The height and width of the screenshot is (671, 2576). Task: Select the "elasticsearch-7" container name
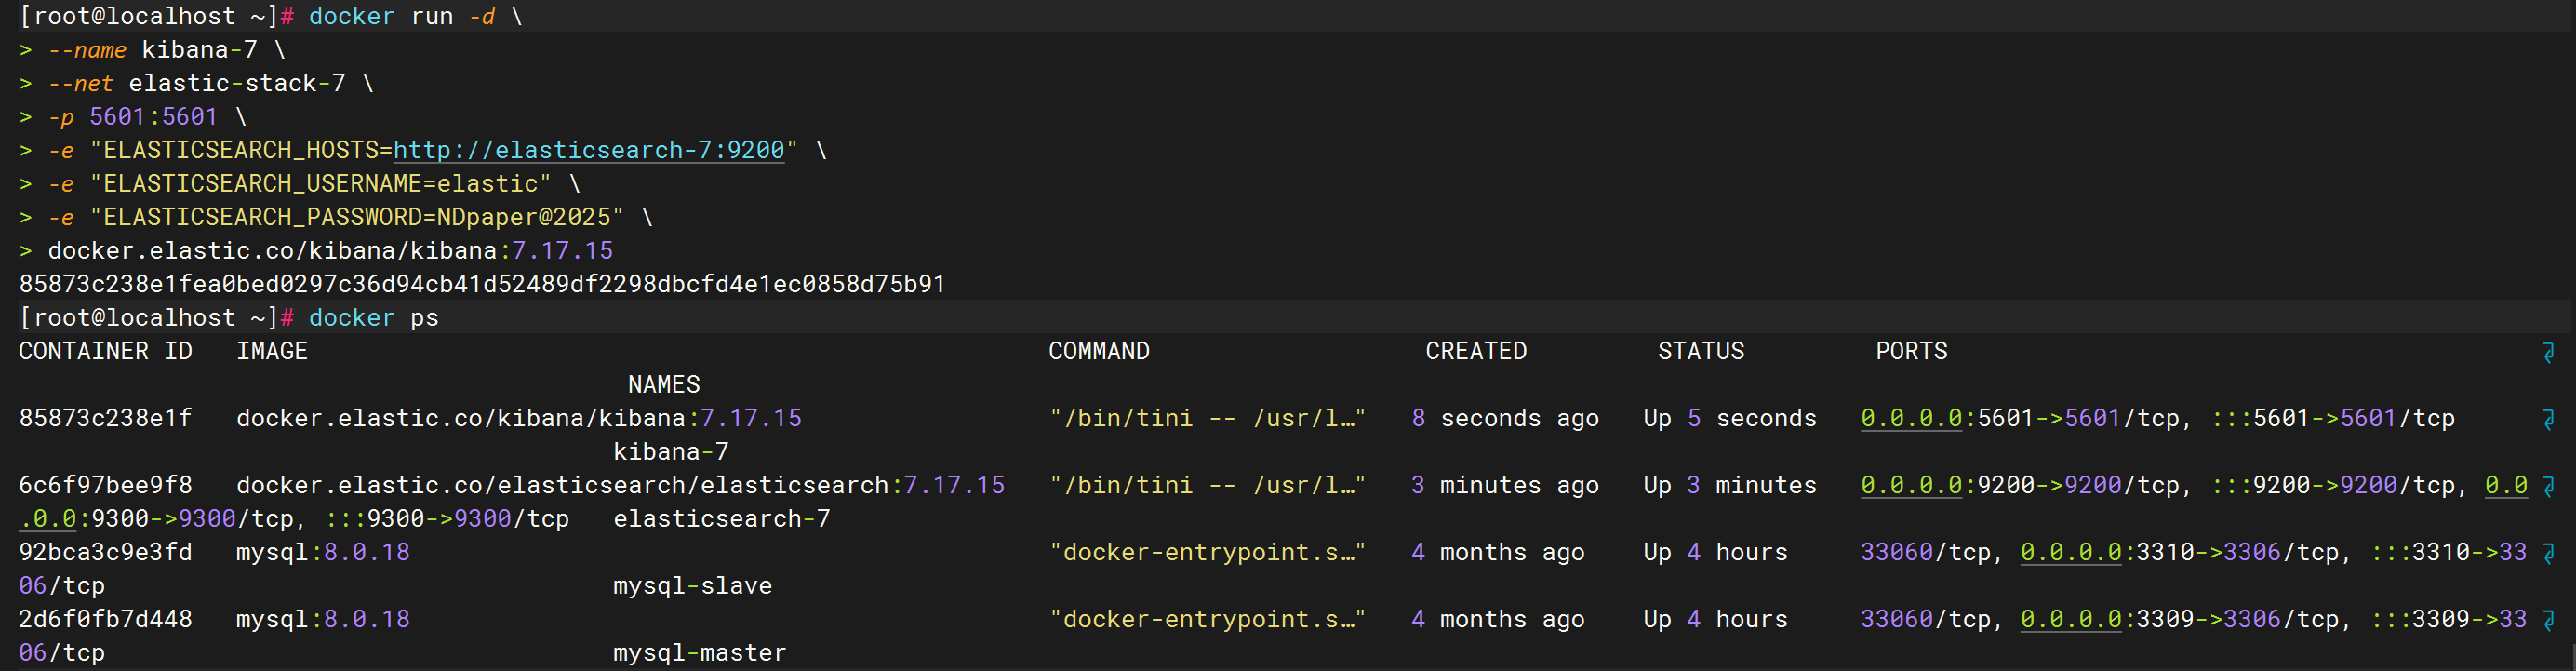tap(722, 519)
